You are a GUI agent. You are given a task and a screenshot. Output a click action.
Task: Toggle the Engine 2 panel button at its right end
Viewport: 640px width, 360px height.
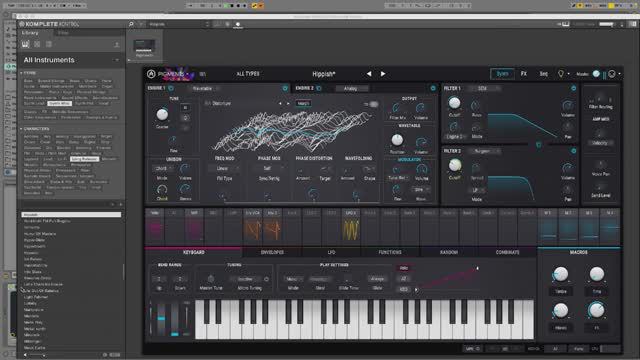(x=433, y=88)
